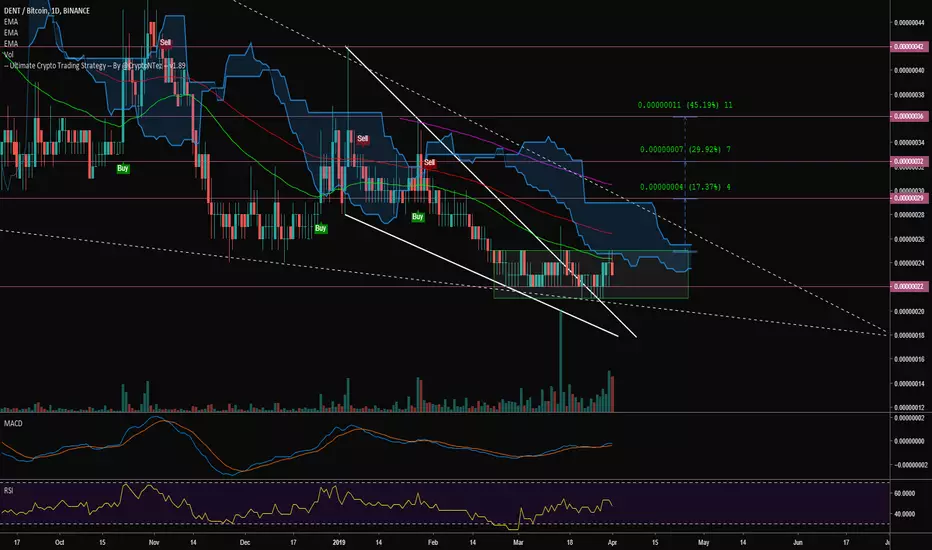This screenshot has height=550, width=932.
Task: Select the RSI indicator pane label
Action: click(x=9, y=491)
